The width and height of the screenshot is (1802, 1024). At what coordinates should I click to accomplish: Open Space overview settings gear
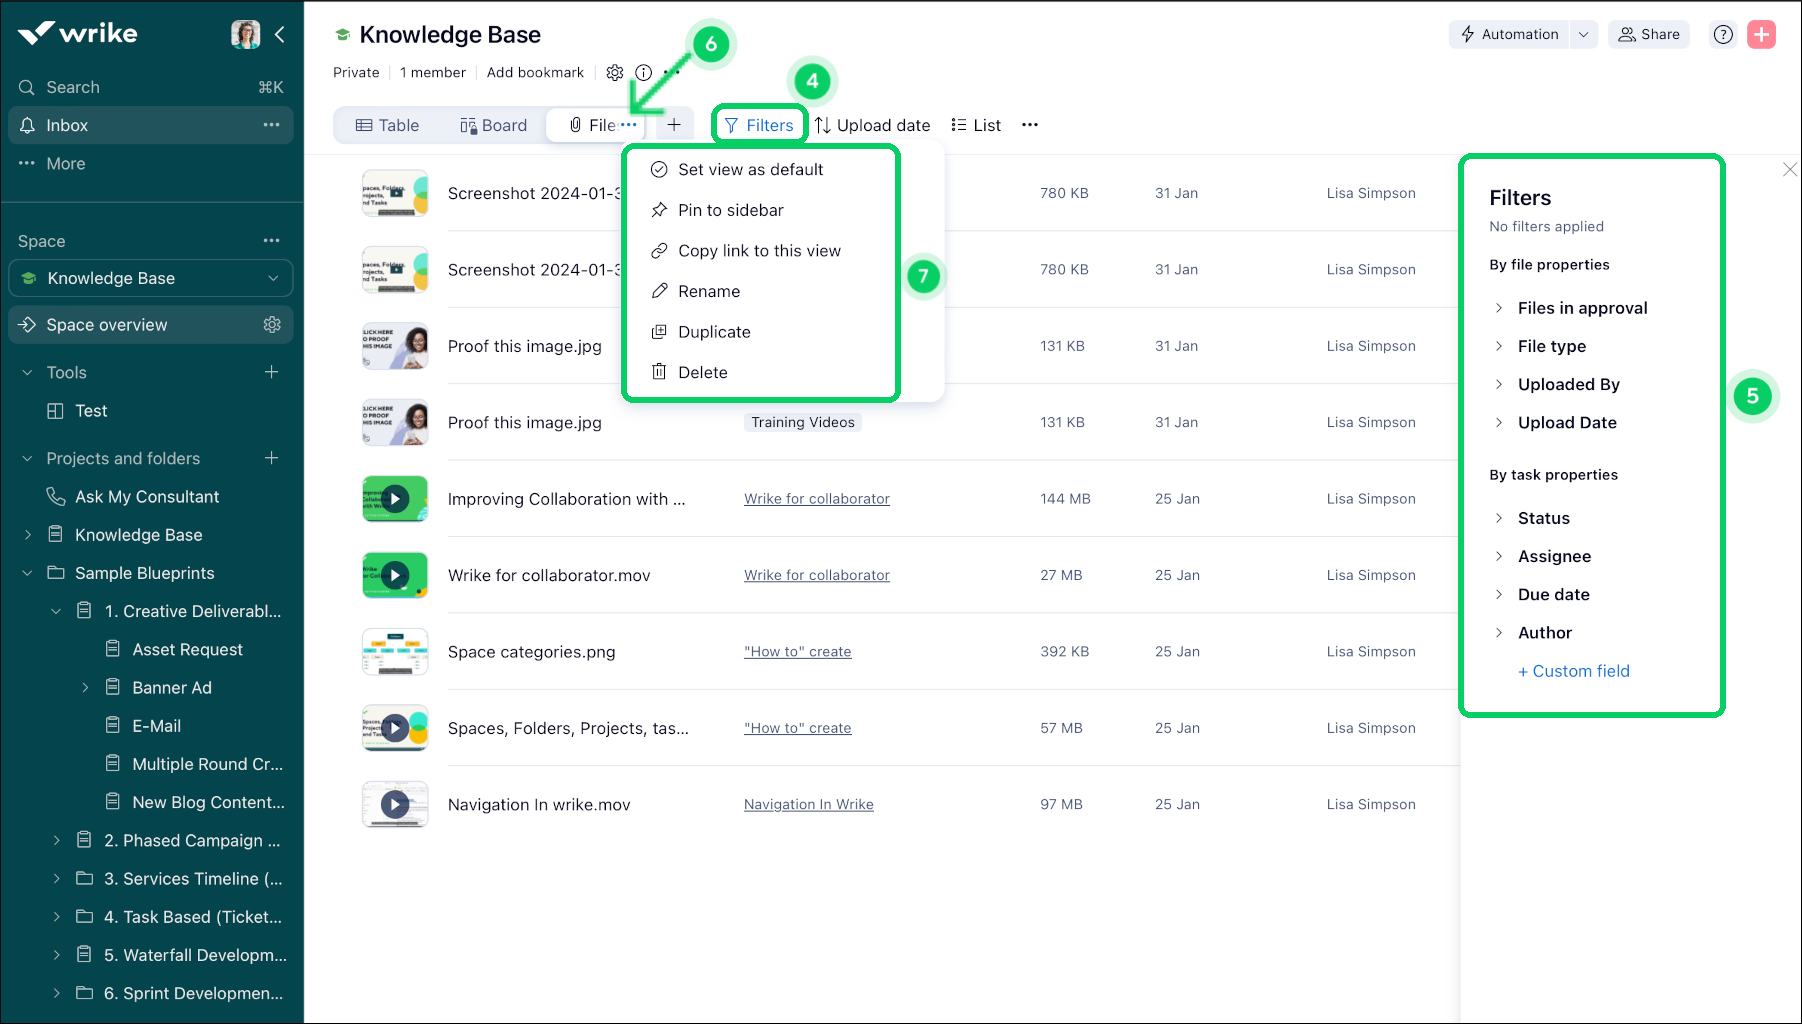point(272,324)
